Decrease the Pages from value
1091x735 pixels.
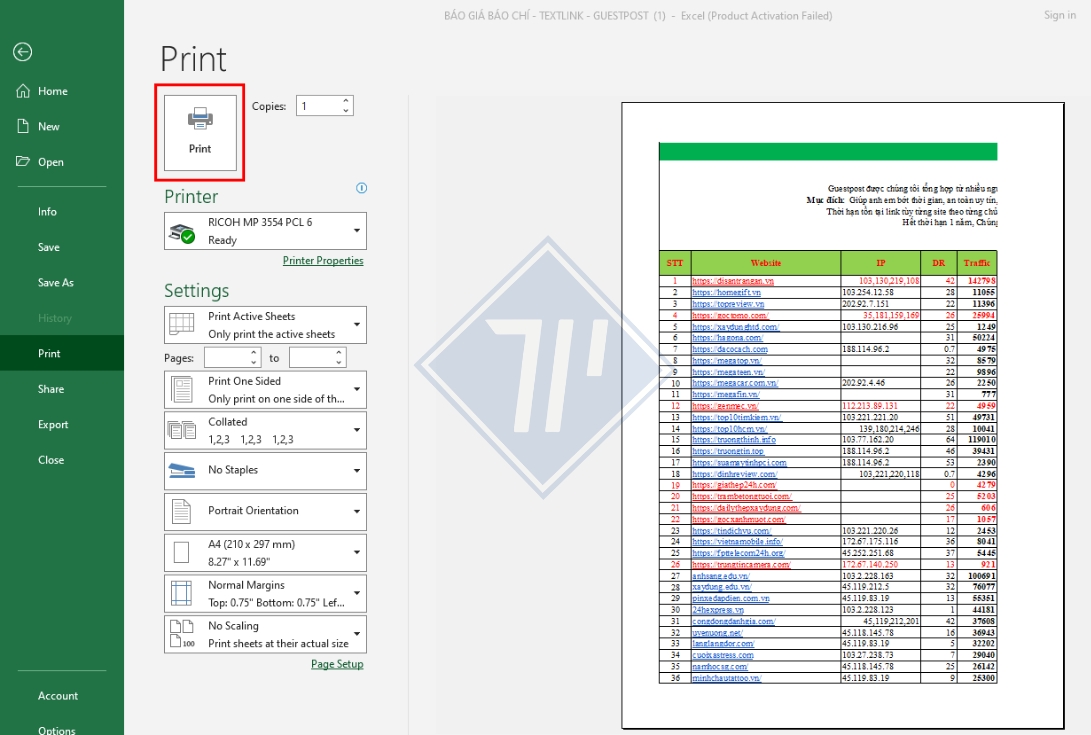pos(253,363)
